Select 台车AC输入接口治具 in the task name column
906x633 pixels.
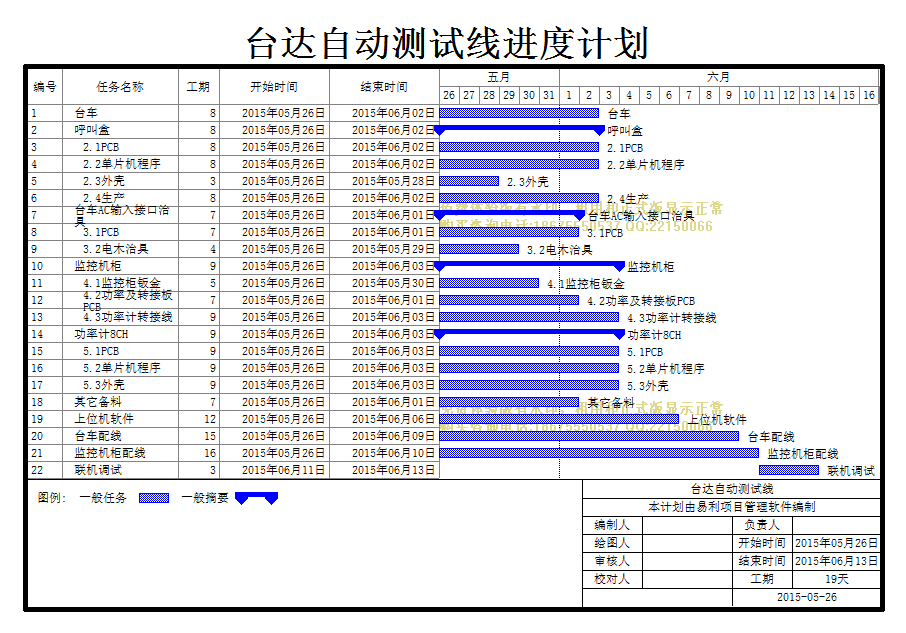(x=122, y=215)
